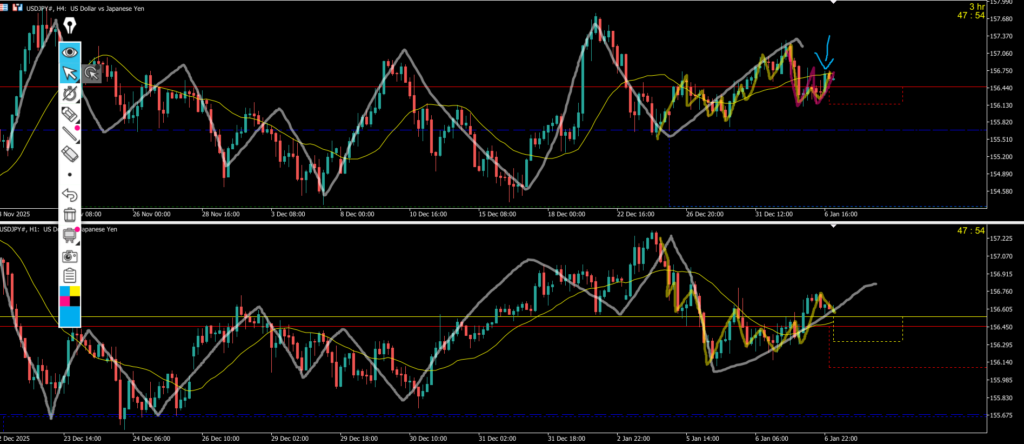The image size is (1024, 444).
Task: Click the USDJPY H4 chart title label
Action: pyautogui.click(x=70, y=7)
